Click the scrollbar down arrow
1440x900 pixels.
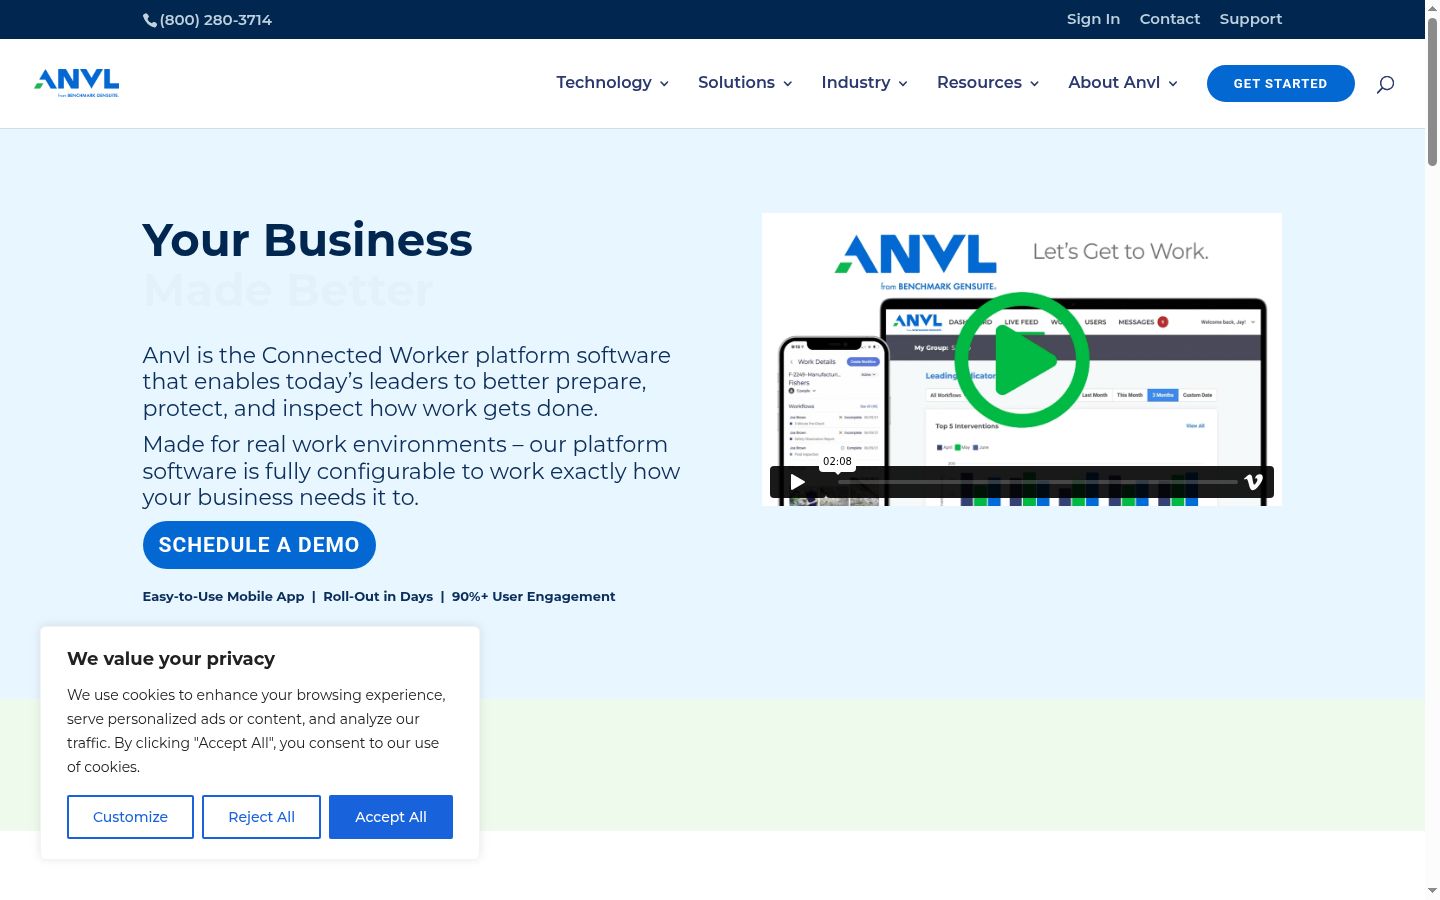[x=1432, y=891]
